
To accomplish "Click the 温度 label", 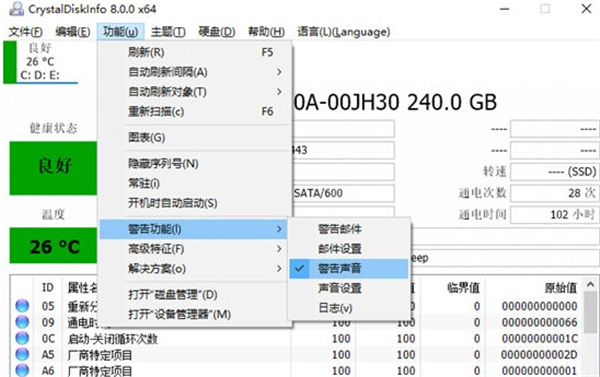I will coord(53,214).
